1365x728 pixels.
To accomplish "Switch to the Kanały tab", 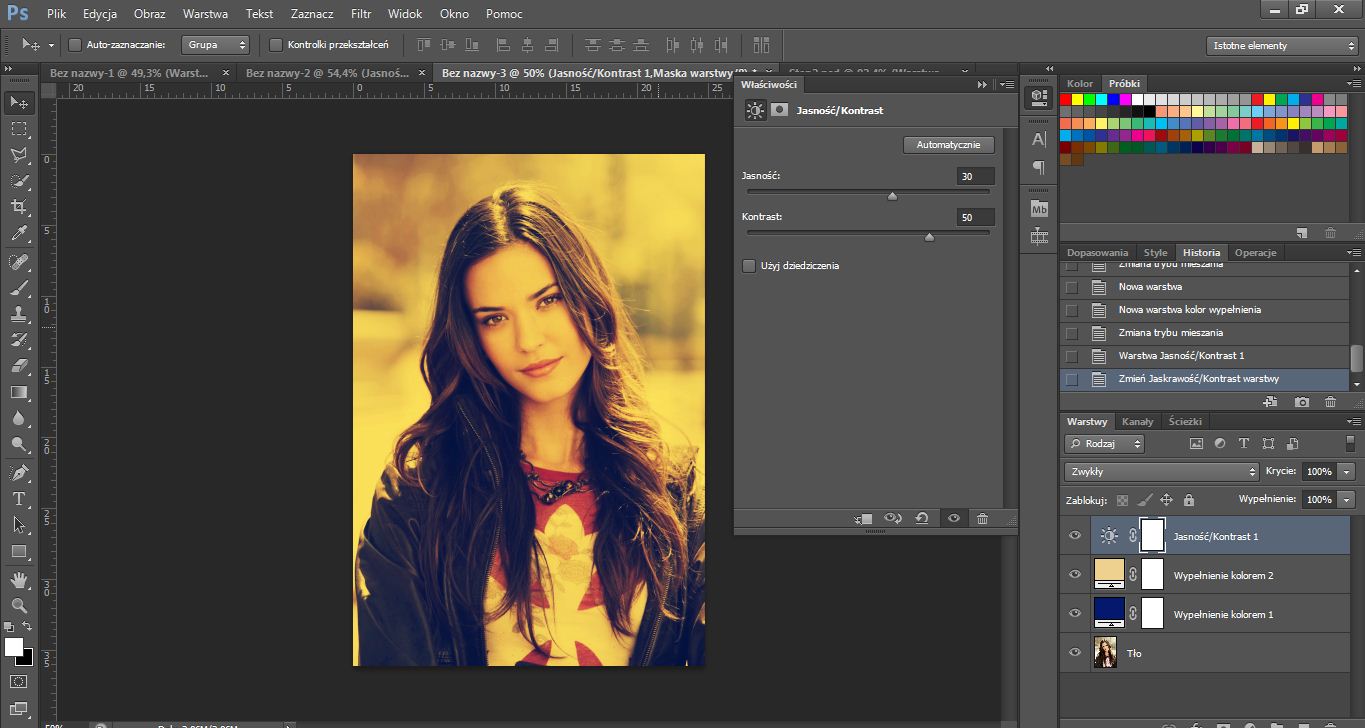I will [x=1137, y=422].
